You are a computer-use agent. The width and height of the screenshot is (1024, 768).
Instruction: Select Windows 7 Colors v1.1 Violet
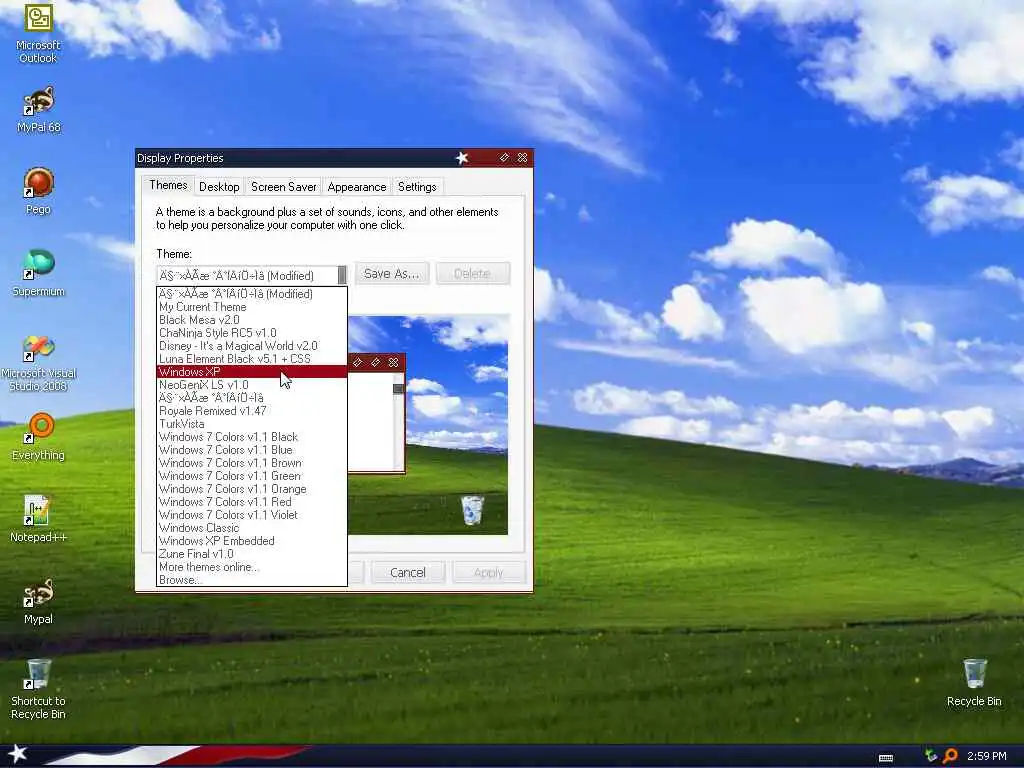252,515
